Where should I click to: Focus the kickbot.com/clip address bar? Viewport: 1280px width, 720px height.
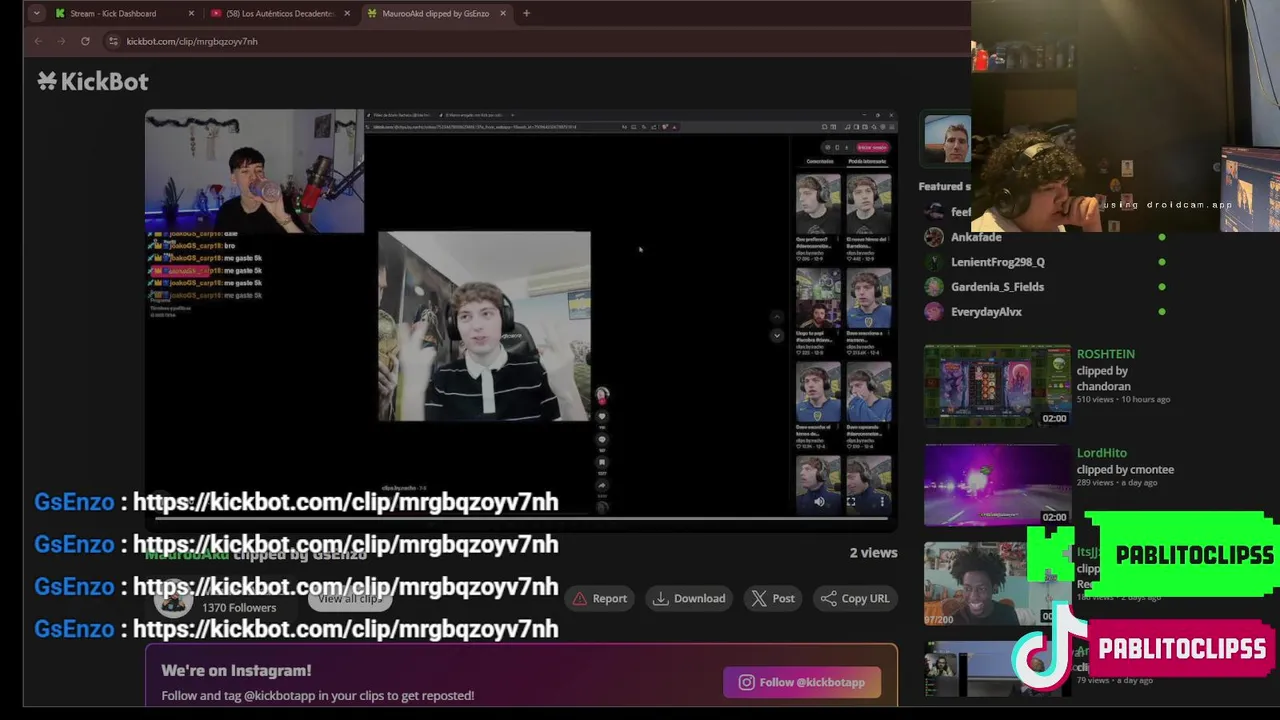tap(540, 41)
